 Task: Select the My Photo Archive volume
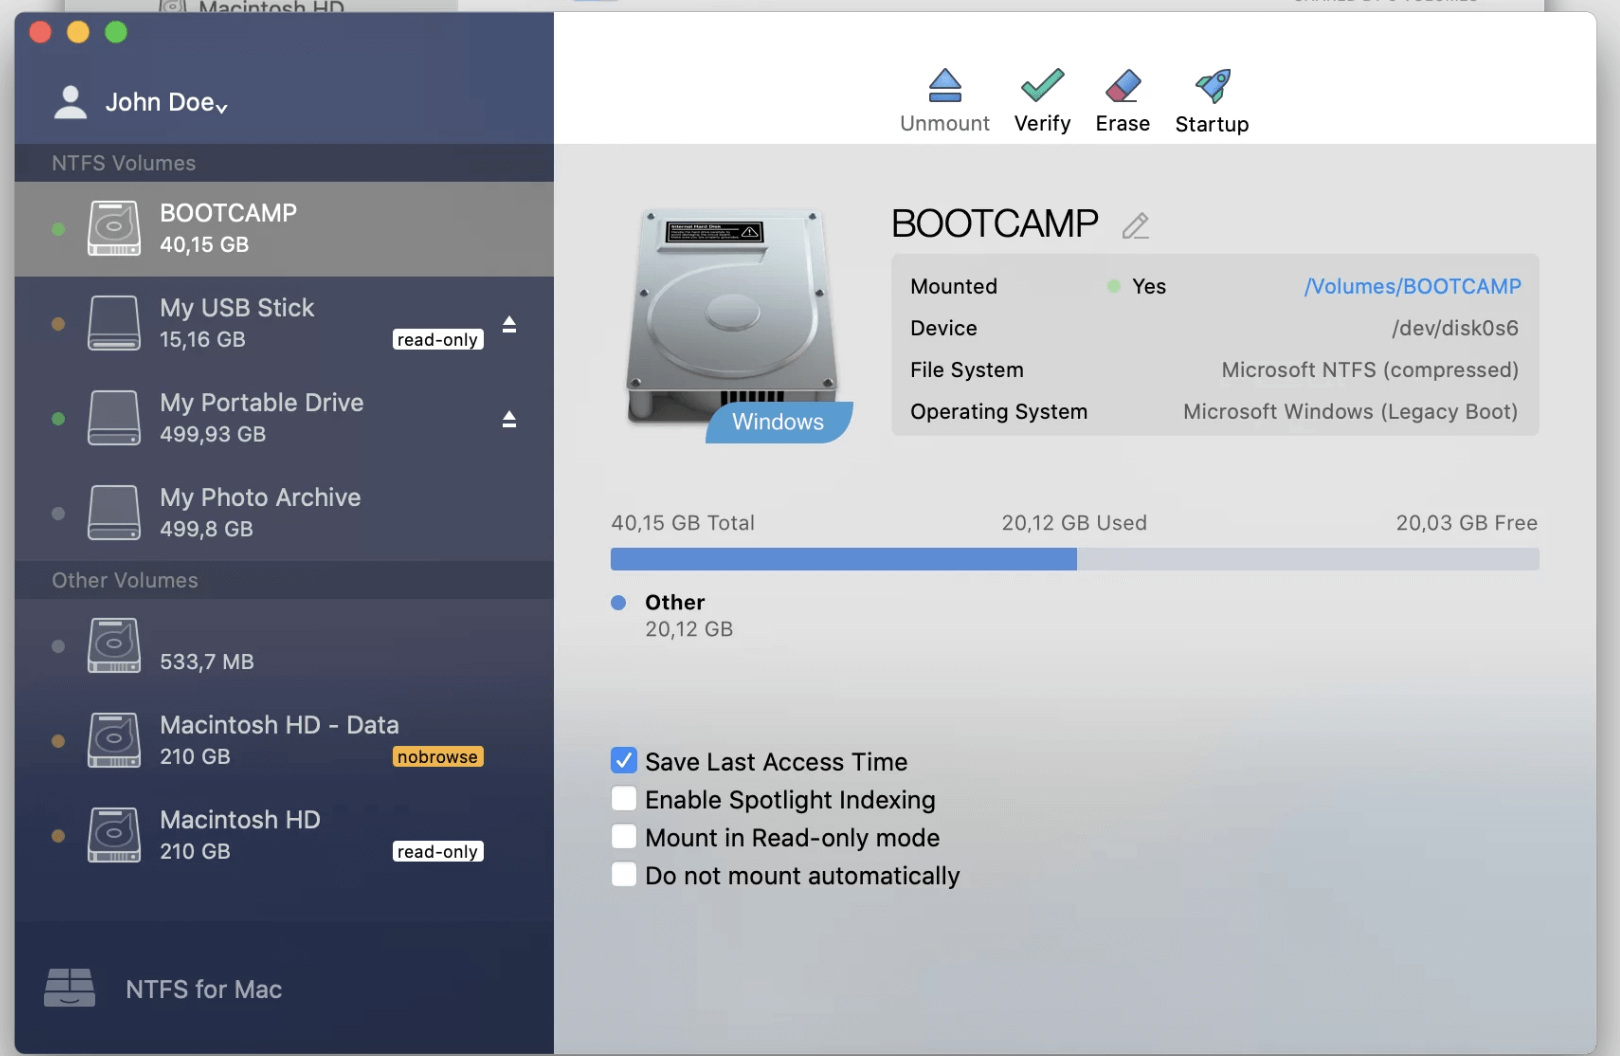259,512
